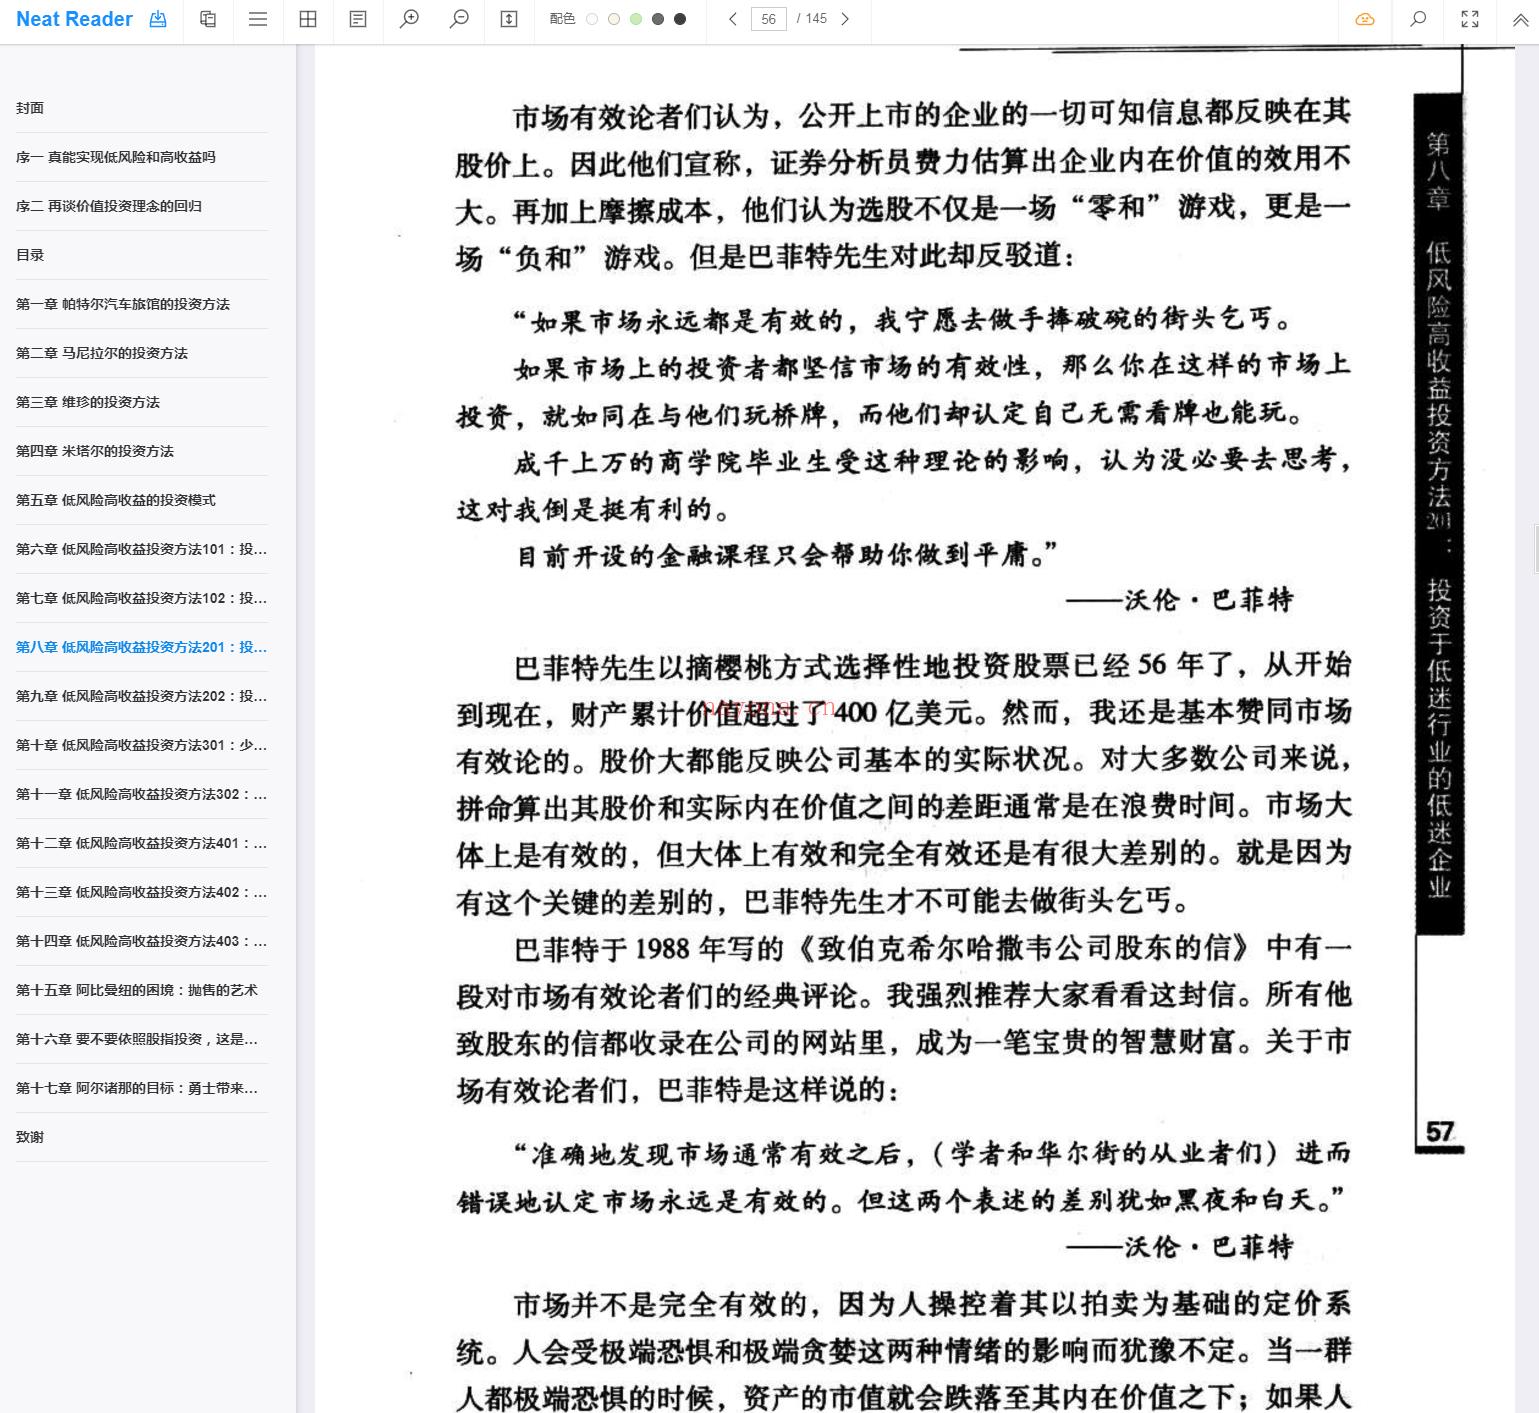The width and height of the screenshot is (1539, 1413).
Task: Select the white color theme swatch
Action: [x=592, y=19]
